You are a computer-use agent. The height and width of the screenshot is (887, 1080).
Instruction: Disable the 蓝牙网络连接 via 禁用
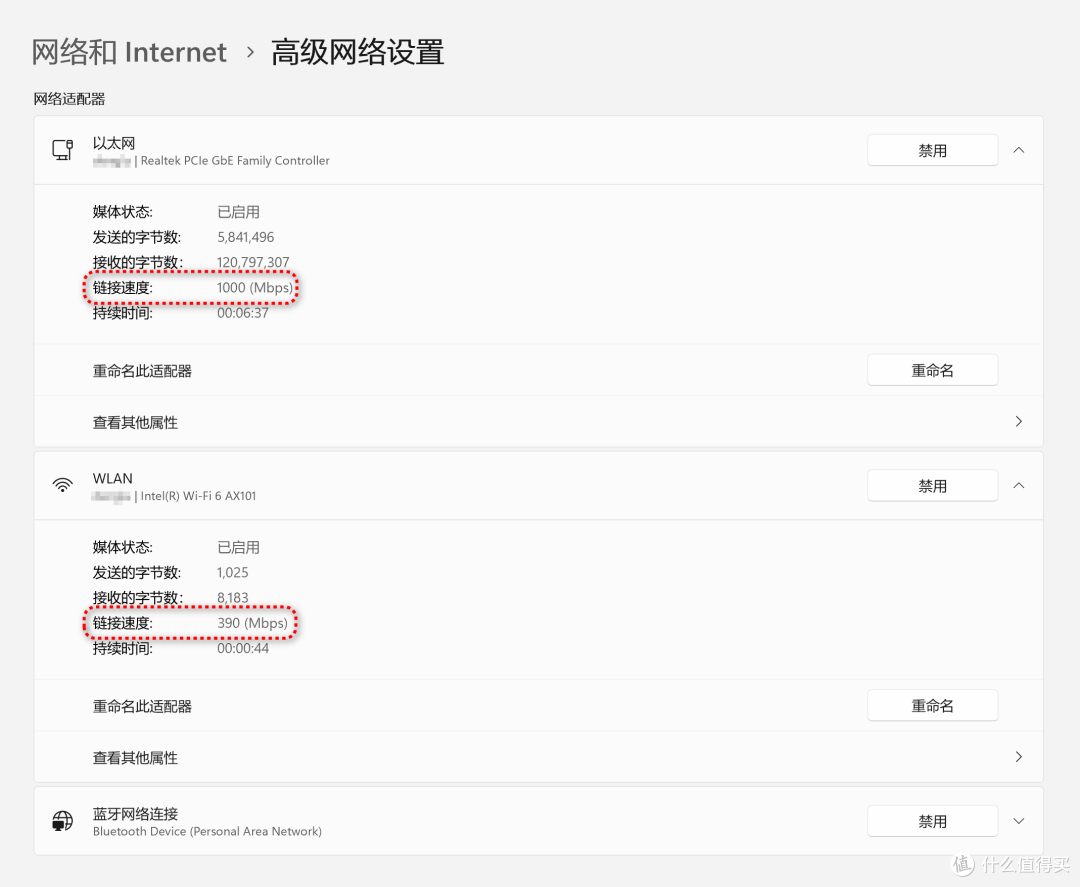tap(932, 820)
